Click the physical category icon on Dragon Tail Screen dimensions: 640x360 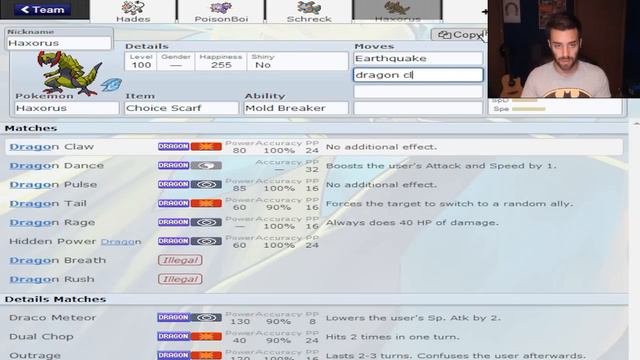[x=206, y=203]
